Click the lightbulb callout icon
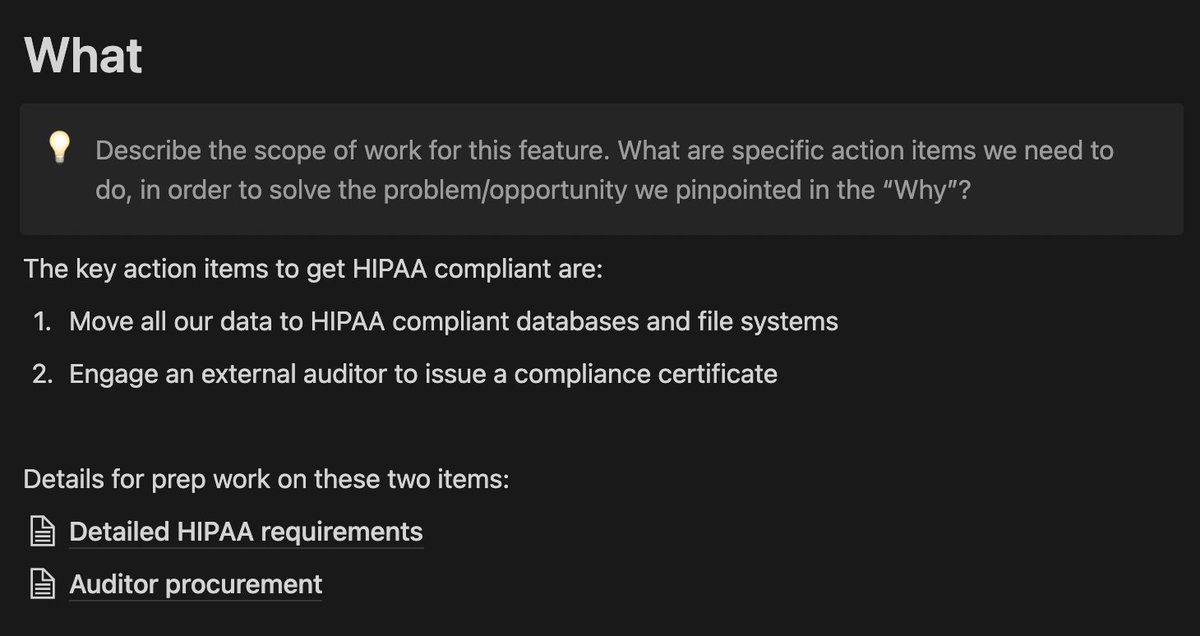 (x=59, y=149)
